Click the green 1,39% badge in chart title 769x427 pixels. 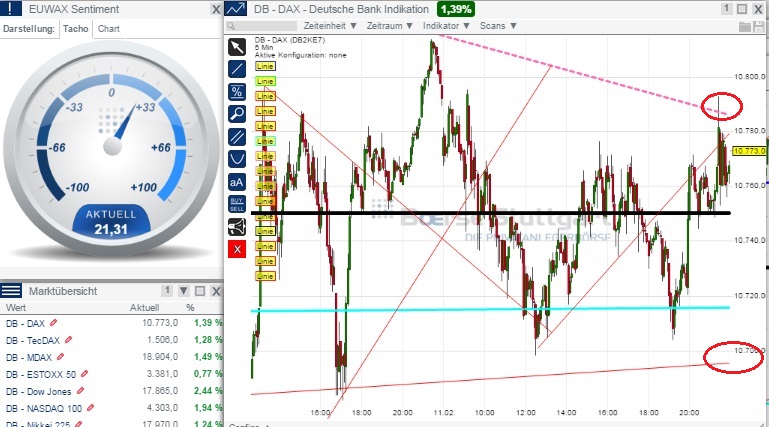click(456, 9)
